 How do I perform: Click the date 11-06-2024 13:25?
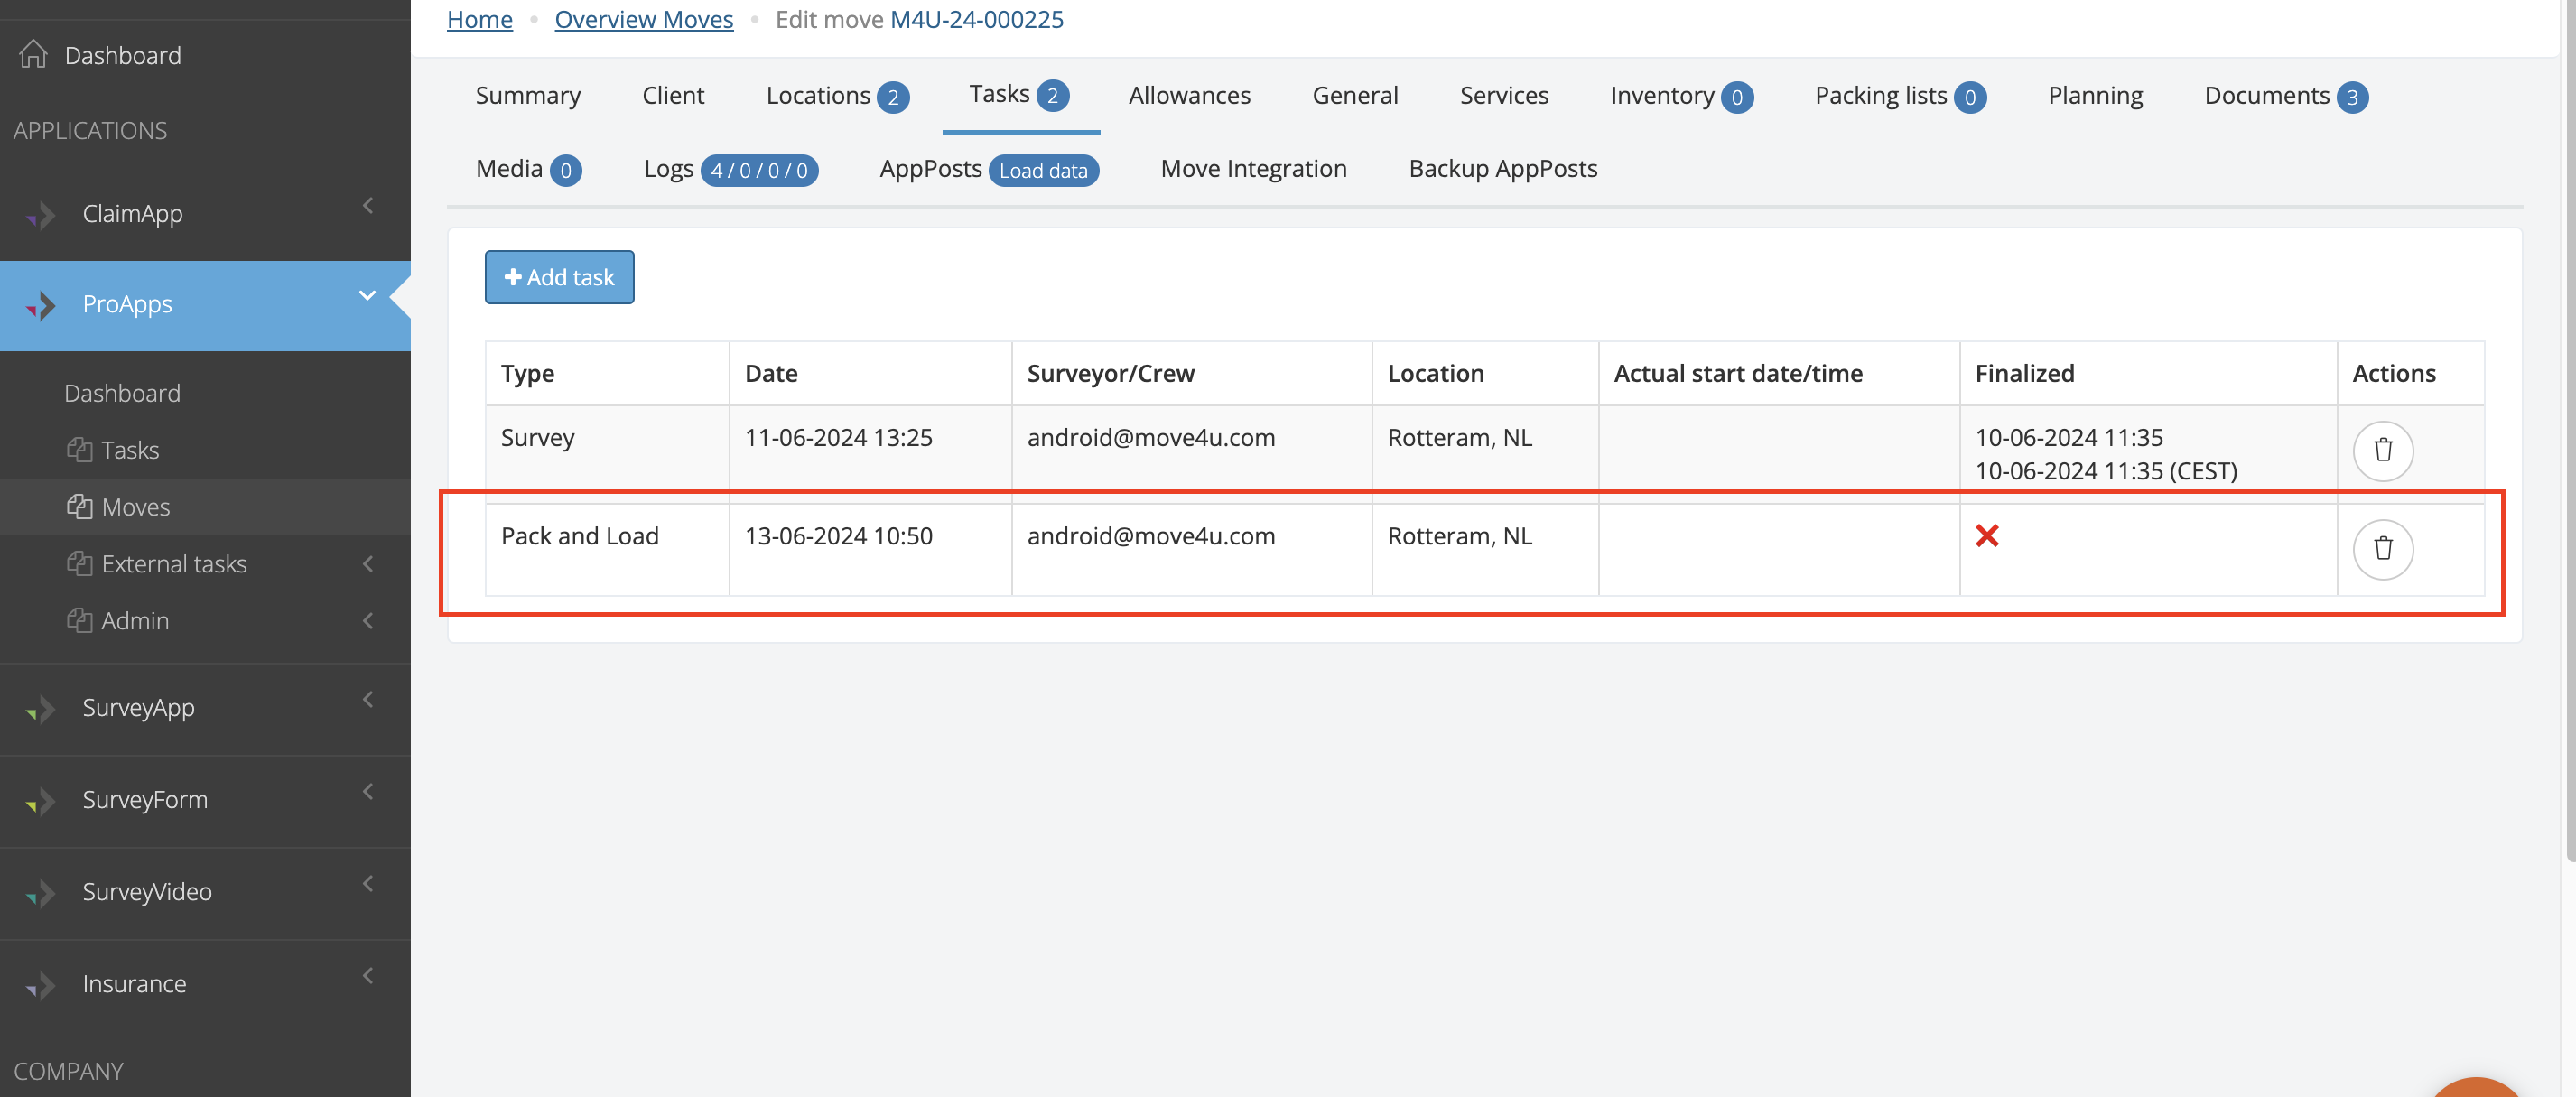(x=838, y=438)
